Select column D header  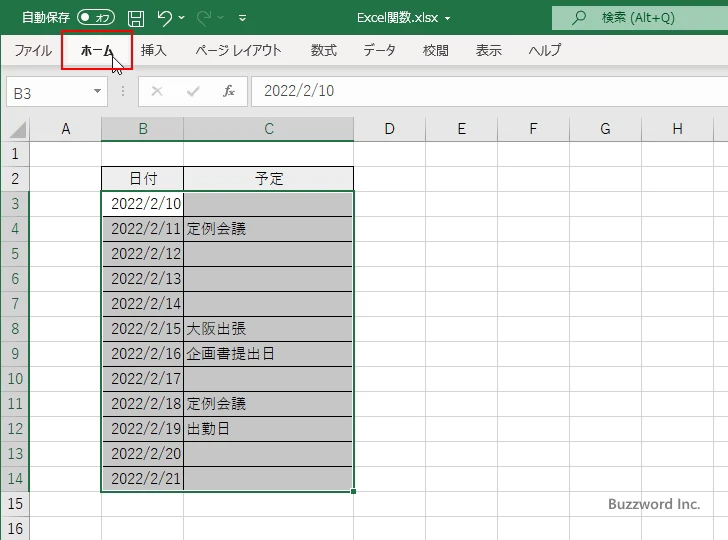pos(390,129)
